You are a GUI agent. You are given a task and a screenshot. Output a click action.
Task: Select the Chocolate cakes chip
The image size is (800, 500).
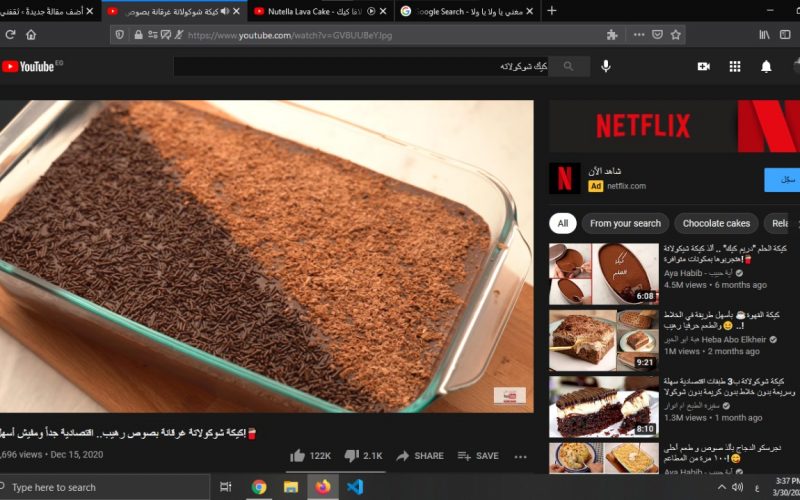[x=716, y=223]
